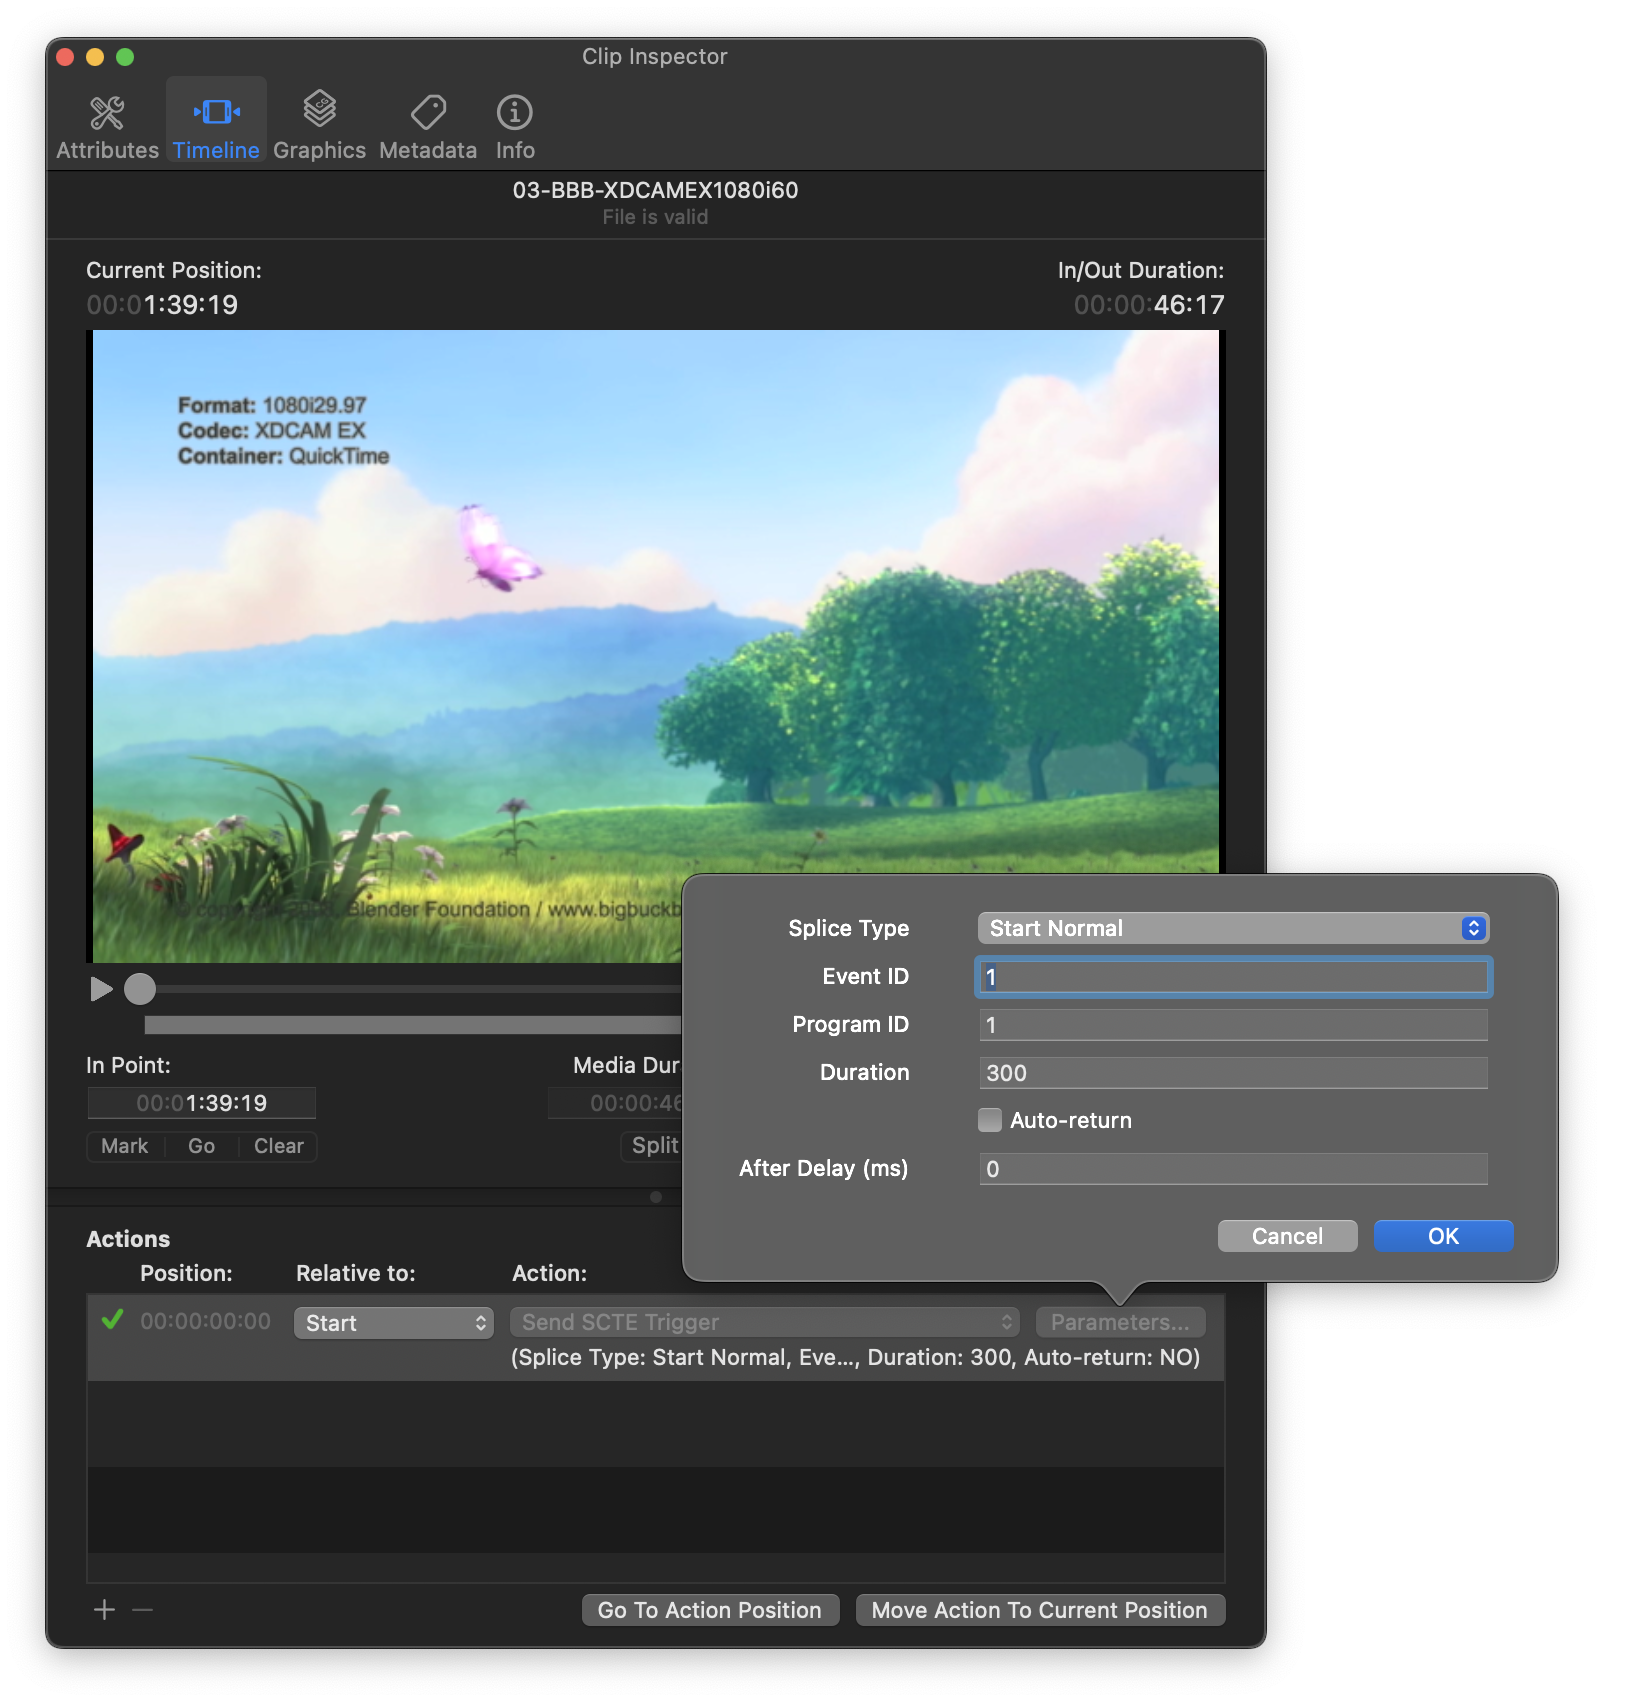Click Go To Action Position
Viewport: 1630px width, 1702px height.
(x=710, y=1610)
